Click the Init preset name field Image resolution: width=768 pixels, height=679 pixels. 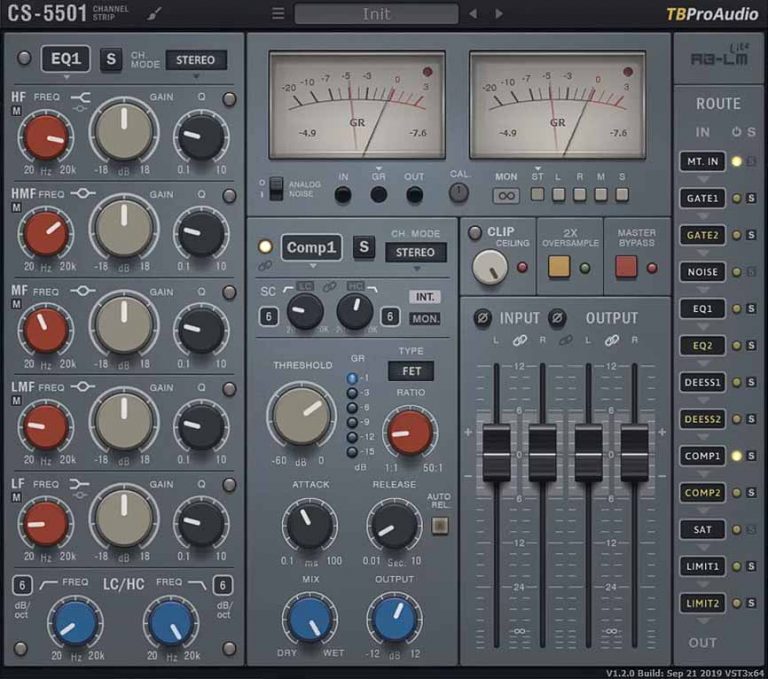pyautogui.click(x=376, y=14)
